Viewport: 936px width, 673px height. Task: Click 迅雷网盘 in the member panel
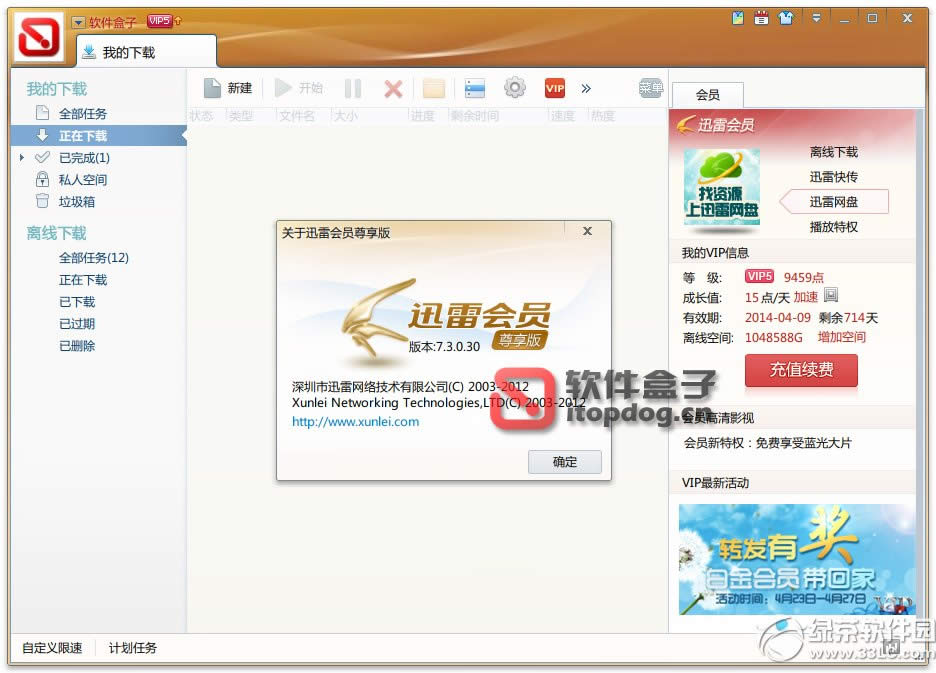833,202
